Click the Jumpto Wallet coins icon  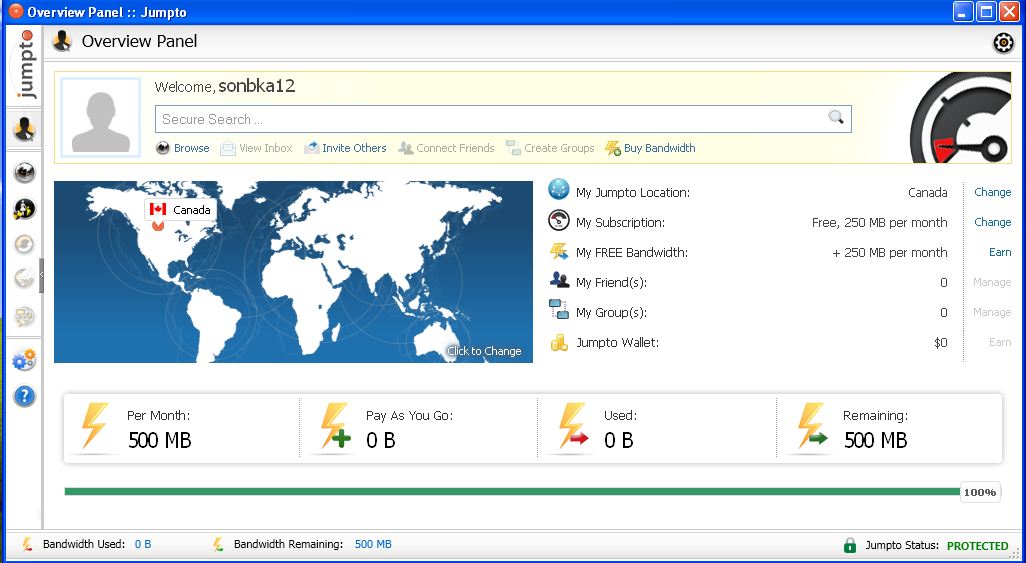(559, 342)
